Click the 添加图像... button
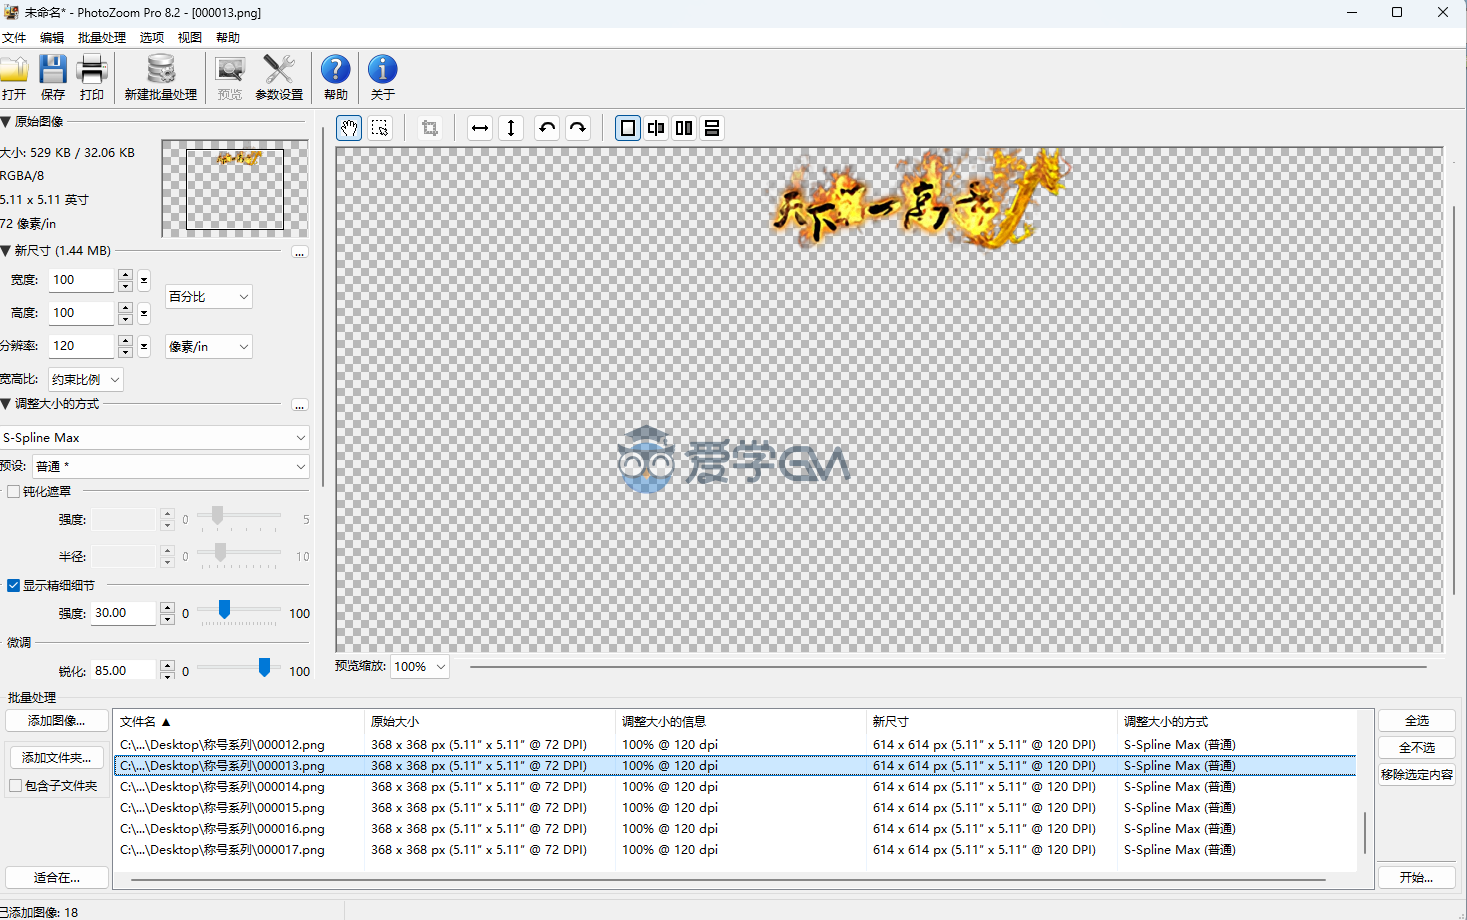This screenshot has height=920, width=1467. (x=56, y=721)
